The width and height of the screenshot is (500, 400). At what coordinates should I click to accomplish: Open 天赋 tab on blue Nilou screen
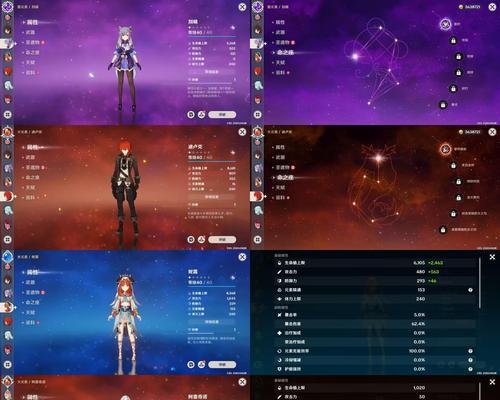click(x=30, y=312)
